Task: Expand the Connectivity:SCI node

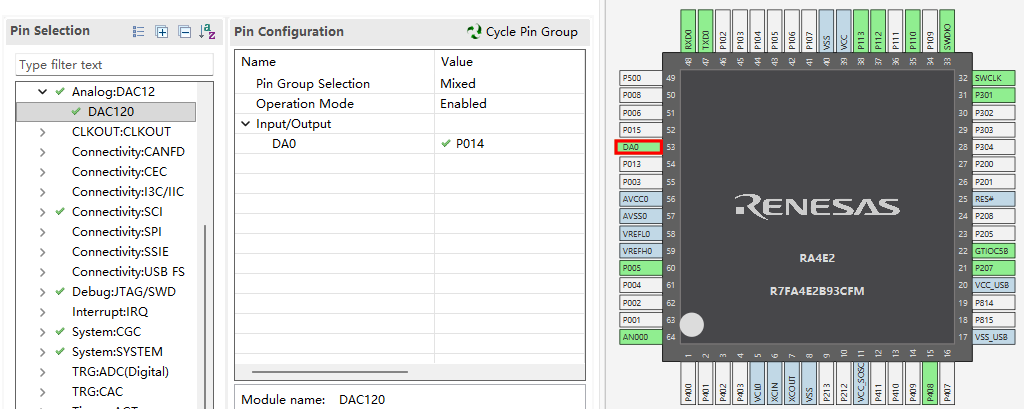Action: pos(42,212)
